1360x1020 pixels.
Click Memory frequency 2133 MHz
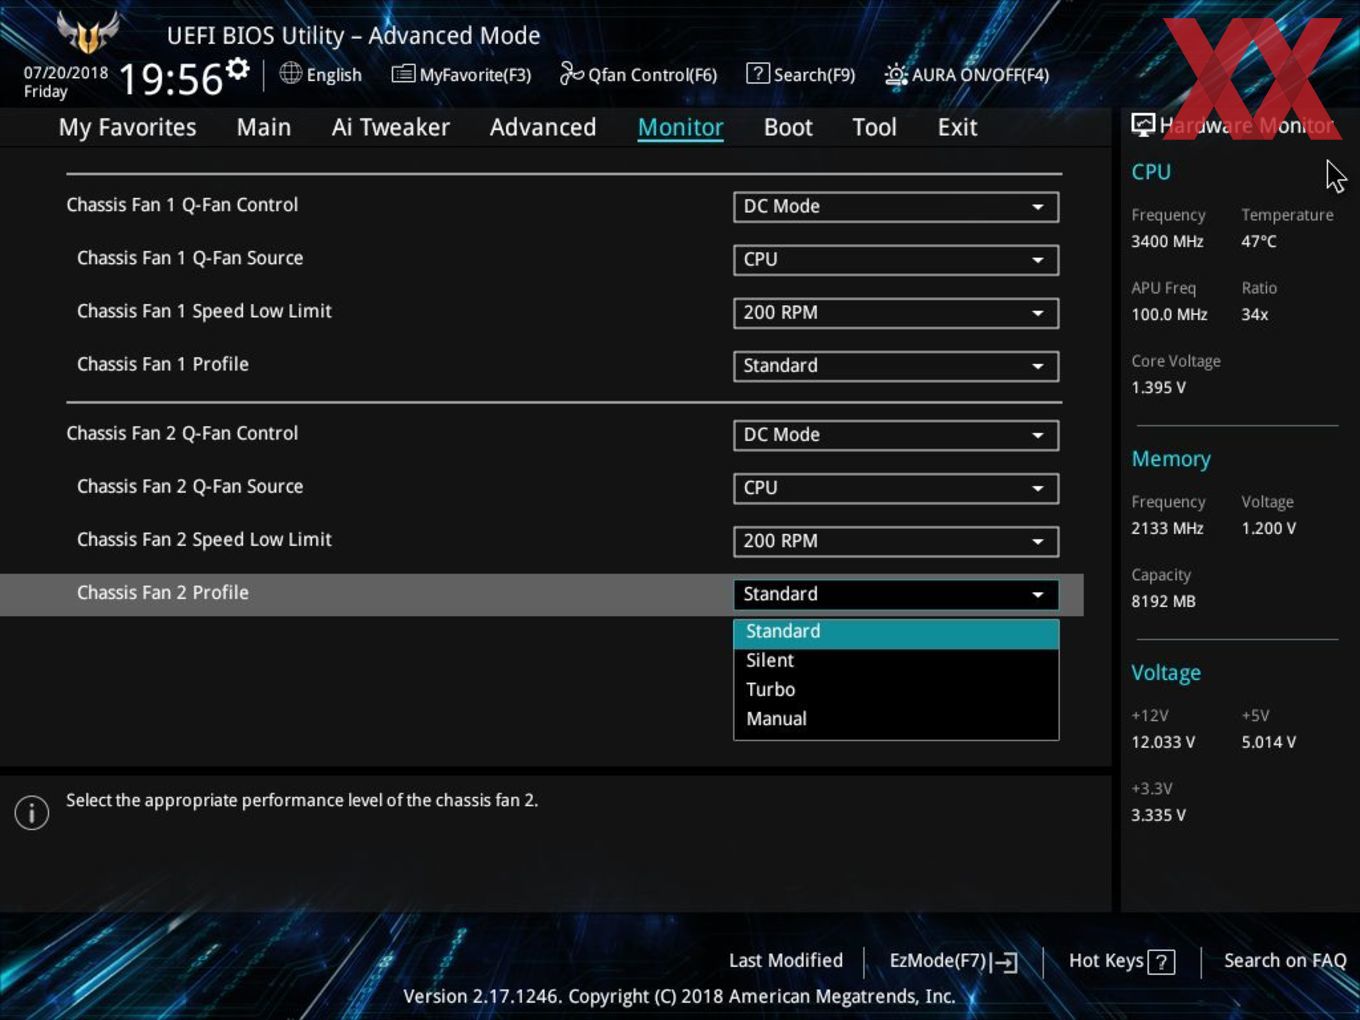[1167, 529]
